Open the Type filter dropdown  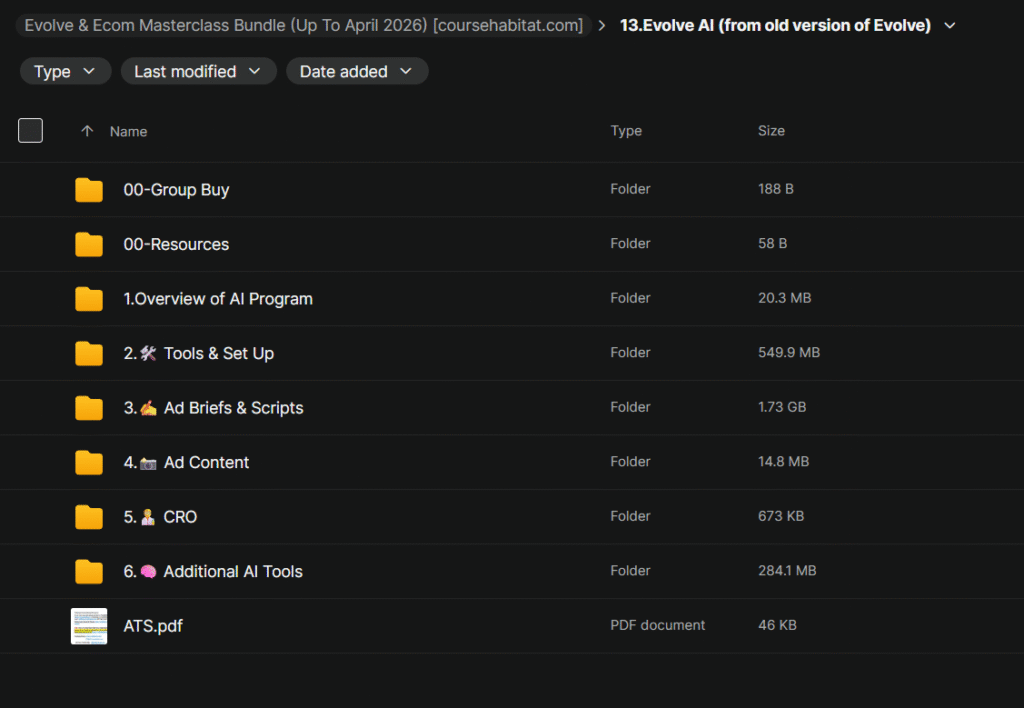(65, 71)
